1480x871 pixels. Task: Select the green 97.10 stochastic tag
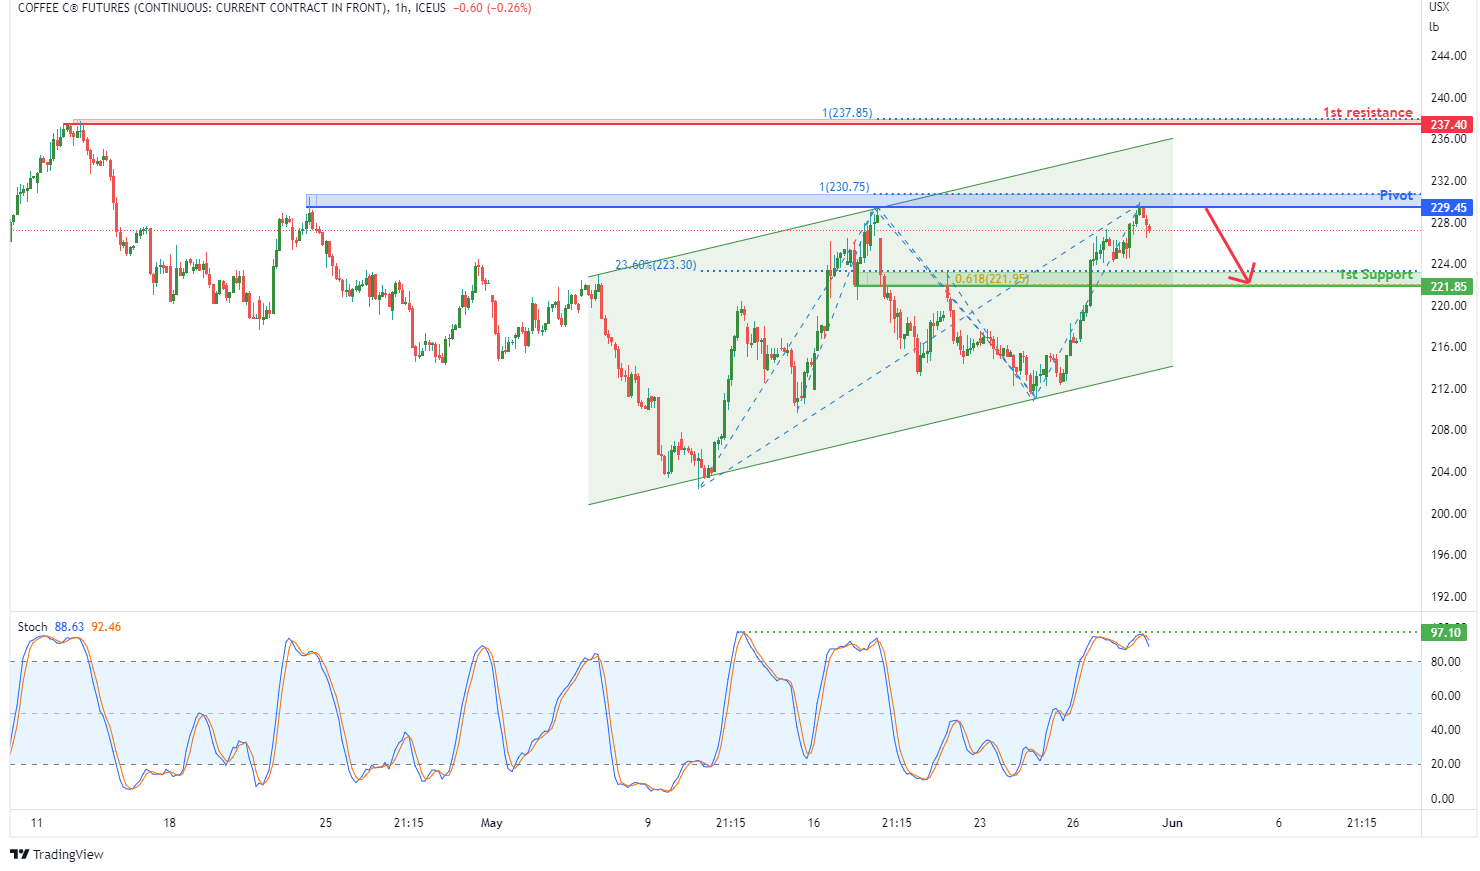coord(1446,632)
